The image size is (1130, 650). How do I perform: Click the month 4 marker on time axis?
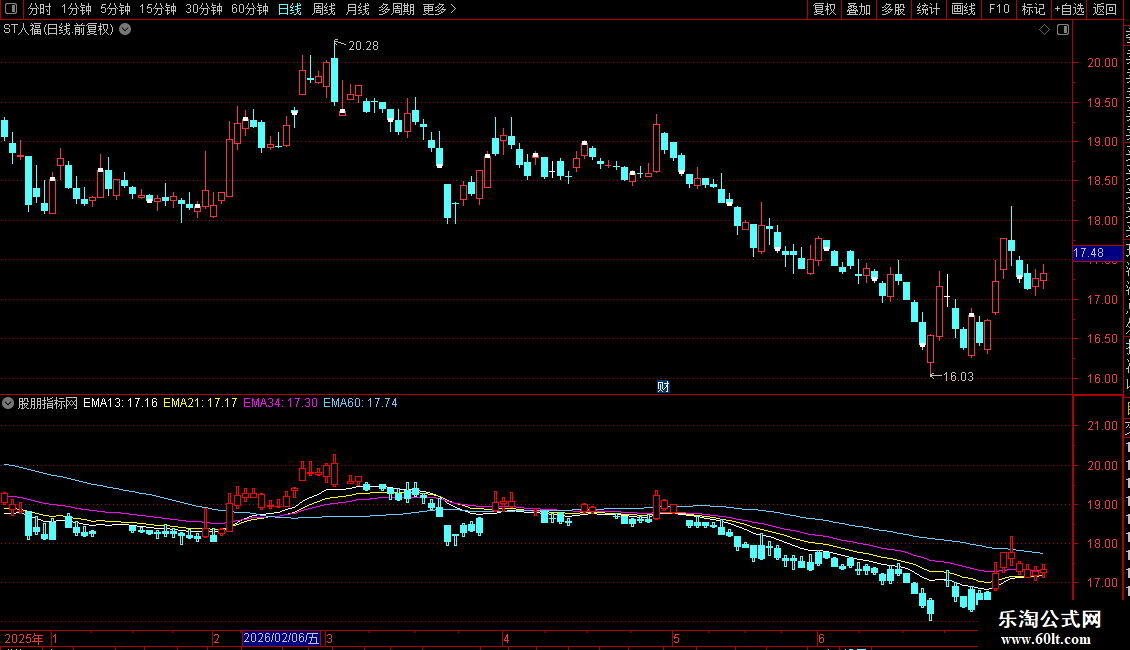click(507, 638)
